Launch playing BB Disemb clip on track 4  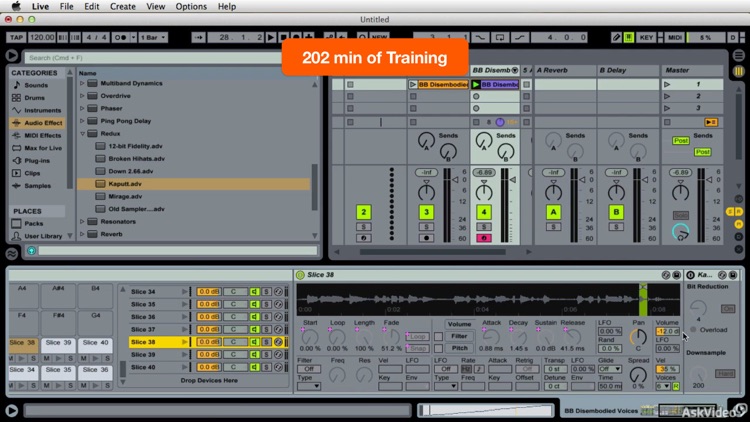pyautogui.click(x=476, y=84)
